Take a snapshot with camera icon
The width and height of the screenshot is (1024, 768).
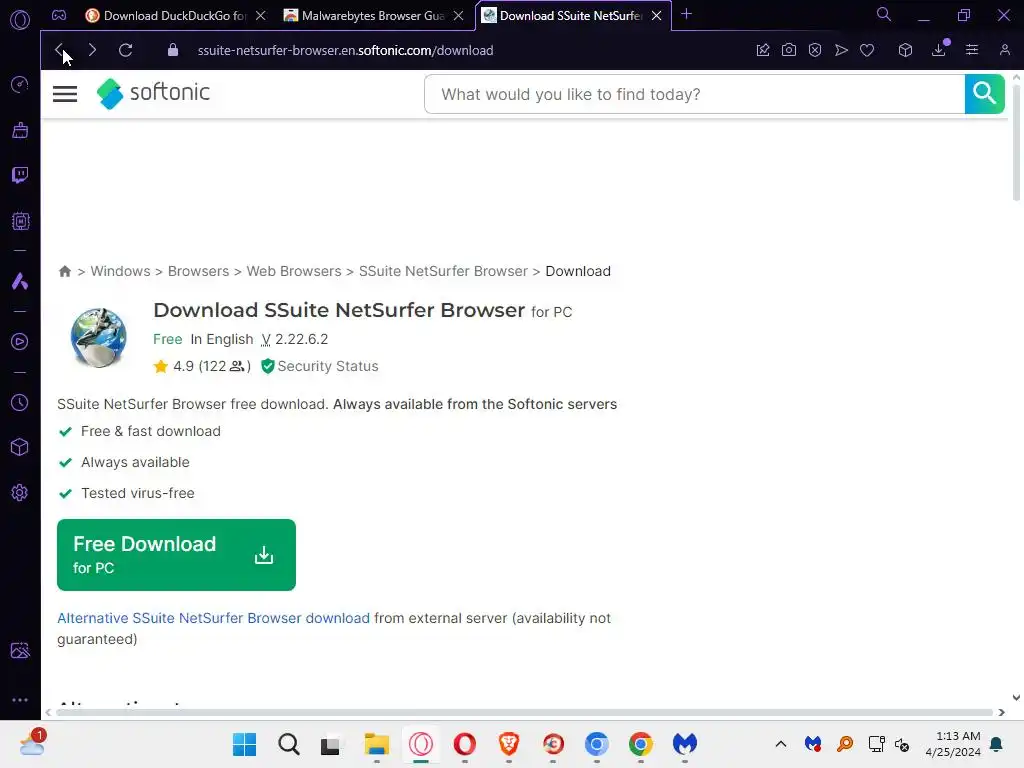(789, 50)
